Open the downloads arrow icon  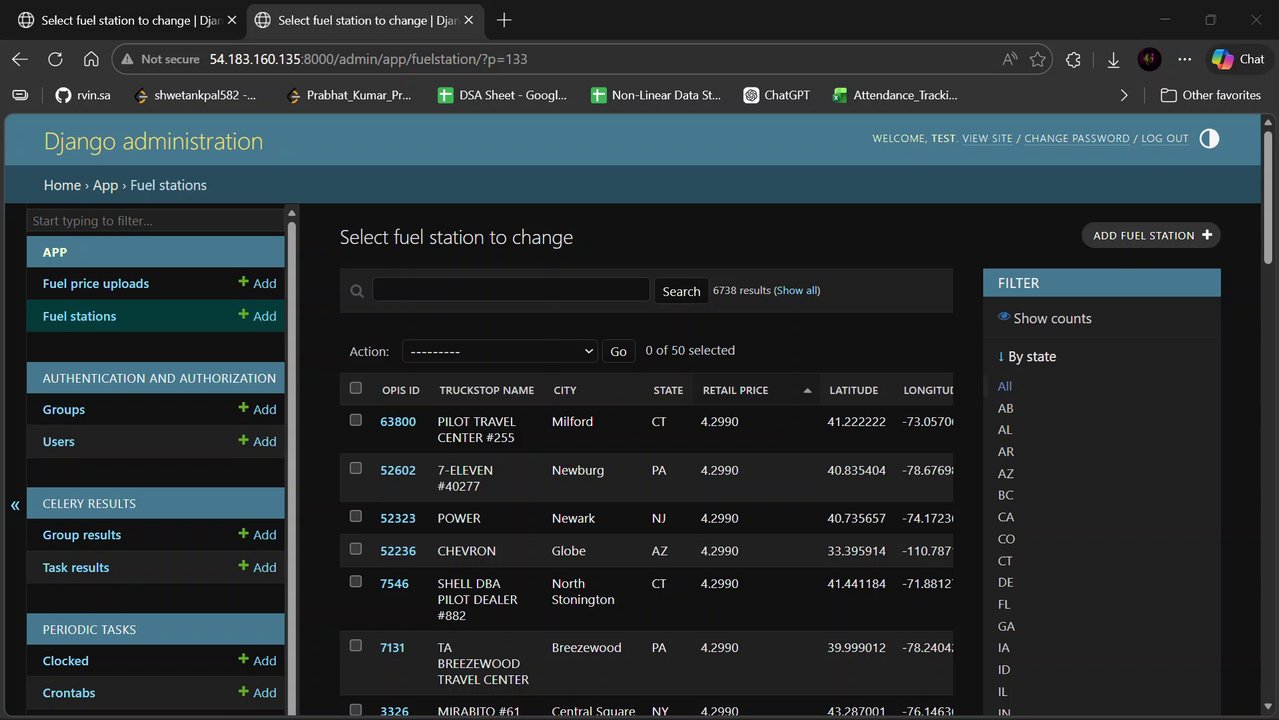(1113, 59)
